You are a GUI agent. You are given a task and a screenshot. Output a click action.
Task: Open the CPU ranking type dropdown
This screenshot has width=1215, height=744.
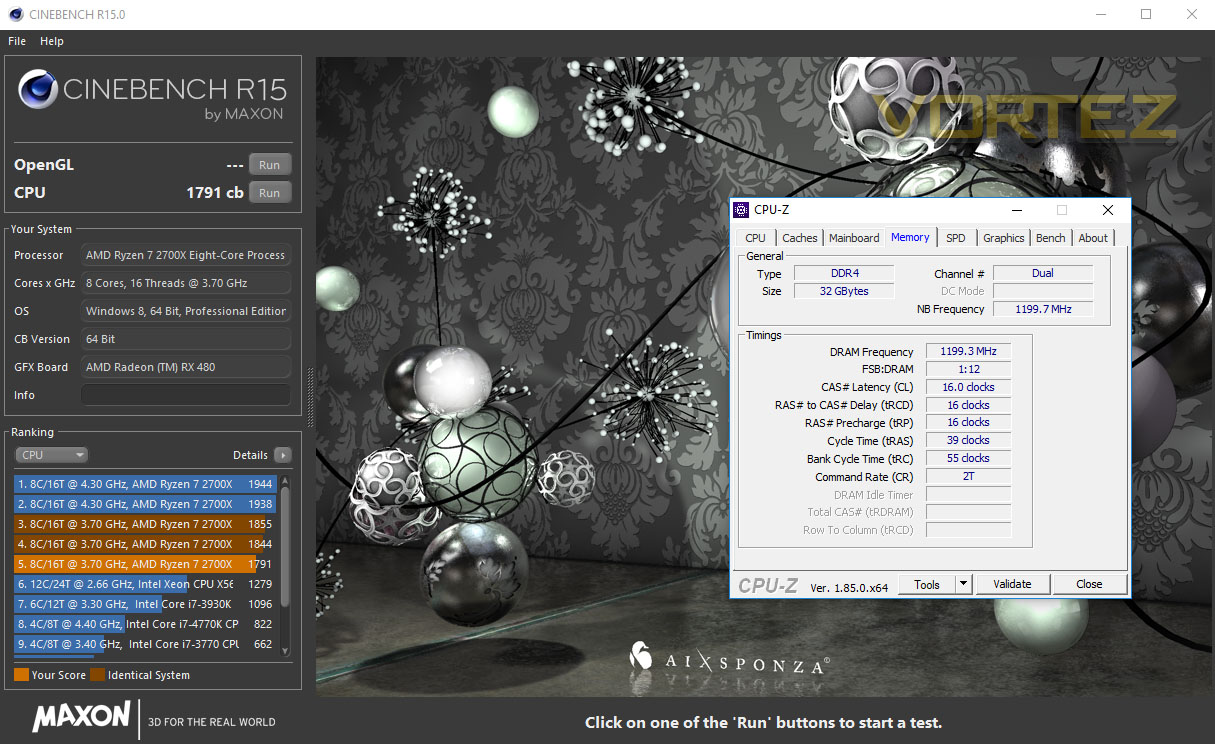52,455
